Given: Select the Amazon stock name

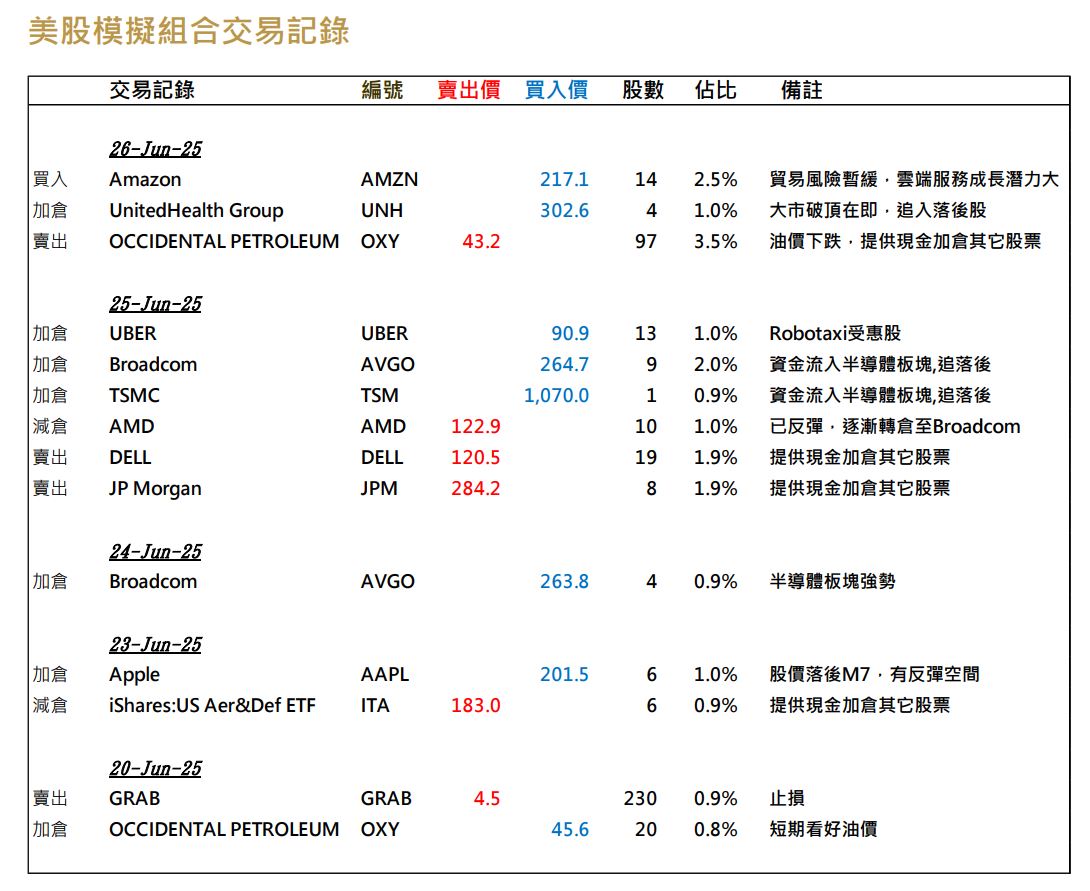Looking at the screenshot, I should point(145,179).
